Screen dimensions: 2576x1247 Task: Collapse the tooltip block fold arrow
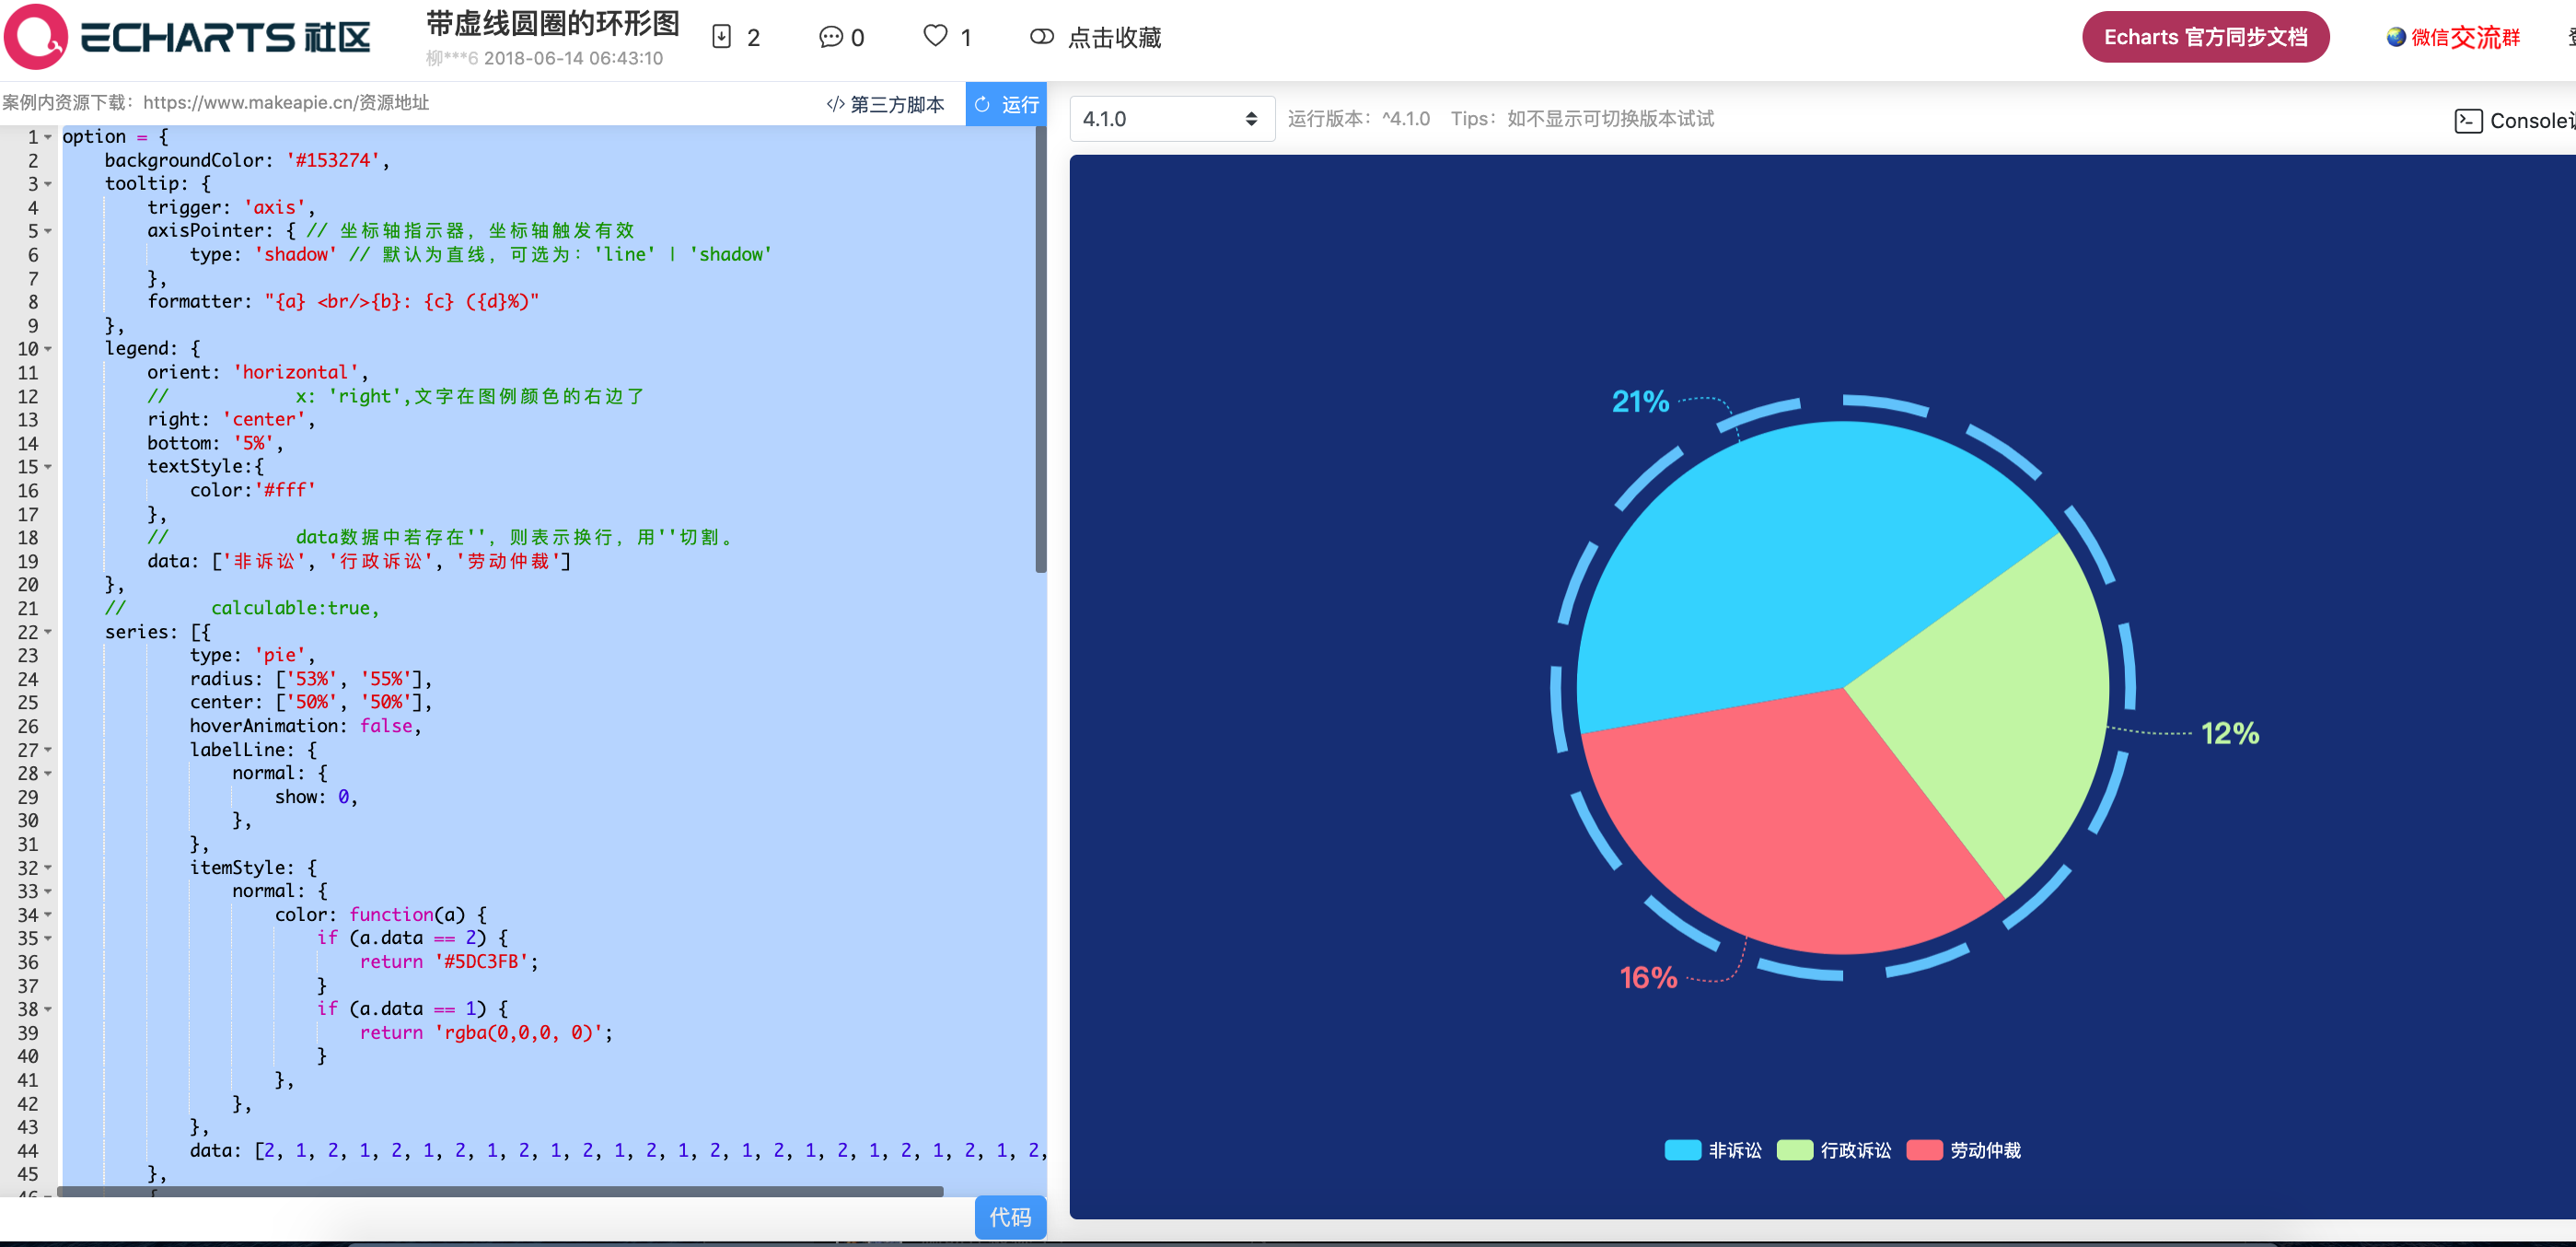click(48, 184)
